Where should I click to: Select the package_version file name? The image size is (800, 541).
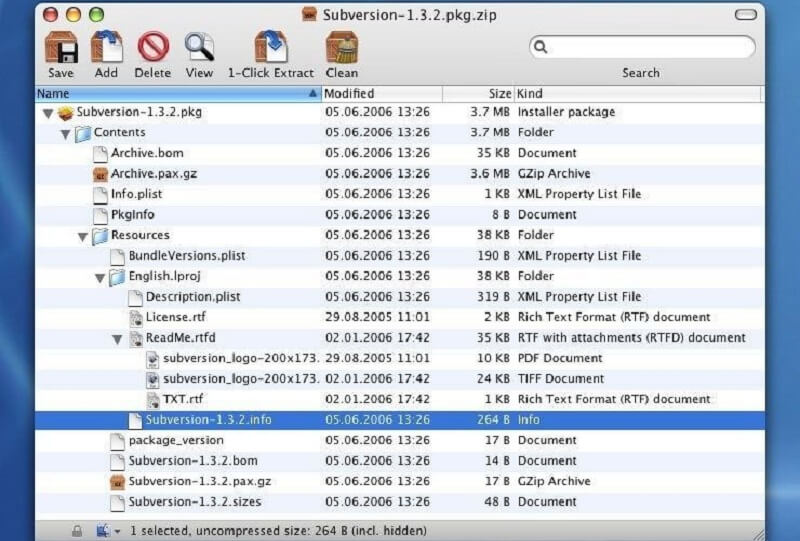click(x=176, y=440)
